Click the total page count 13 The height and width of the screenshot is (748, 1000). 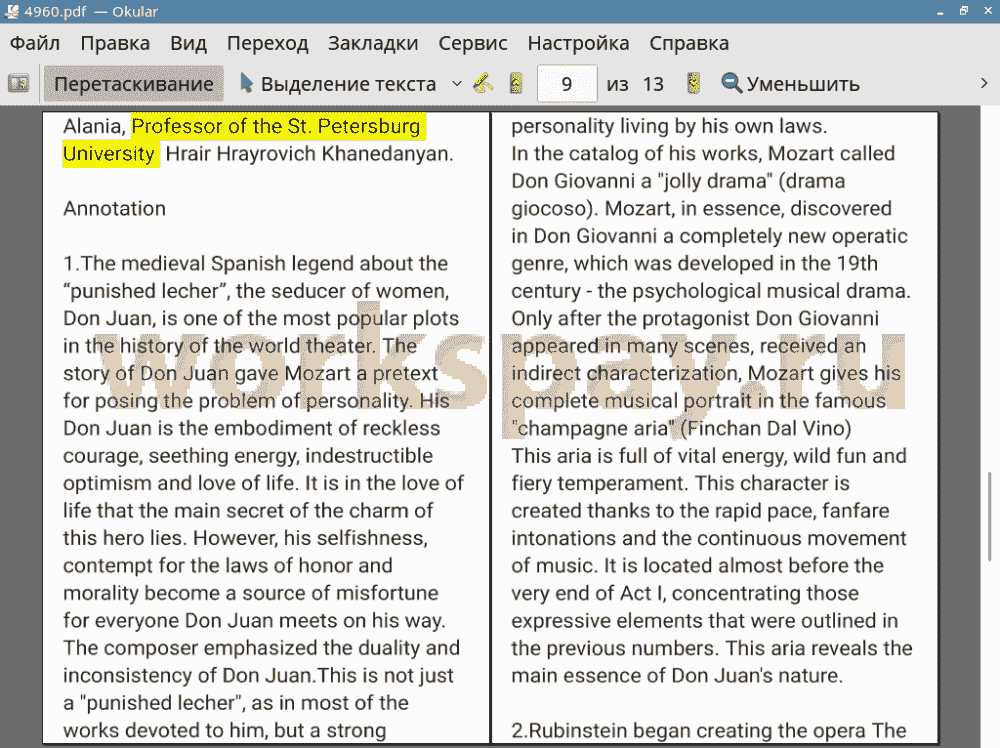pyautogui.click(x=653, y=84)
